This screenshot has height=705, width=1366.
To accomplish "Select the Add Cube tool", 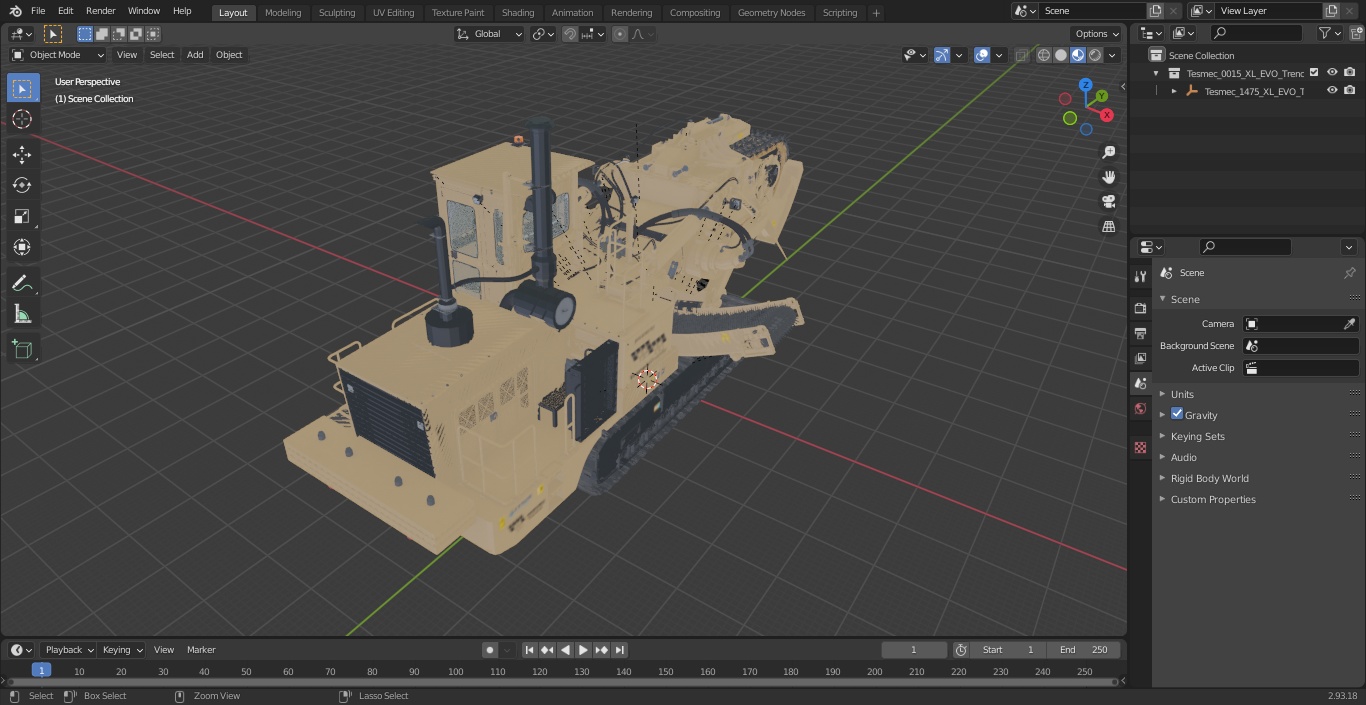I will tap(22, 349).
